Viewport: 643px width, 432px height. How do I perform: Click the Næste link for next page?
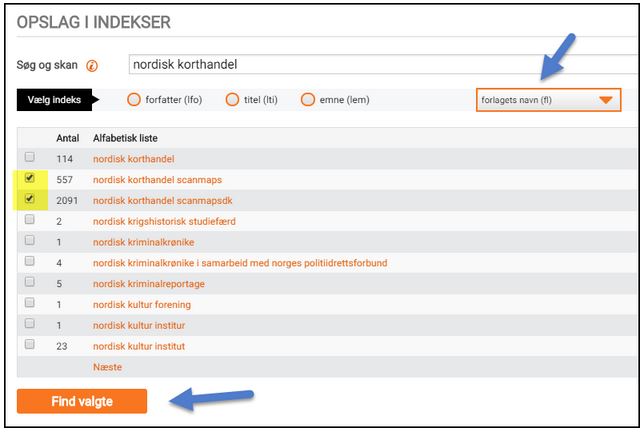pyautogui.click(x=107, y=367)
